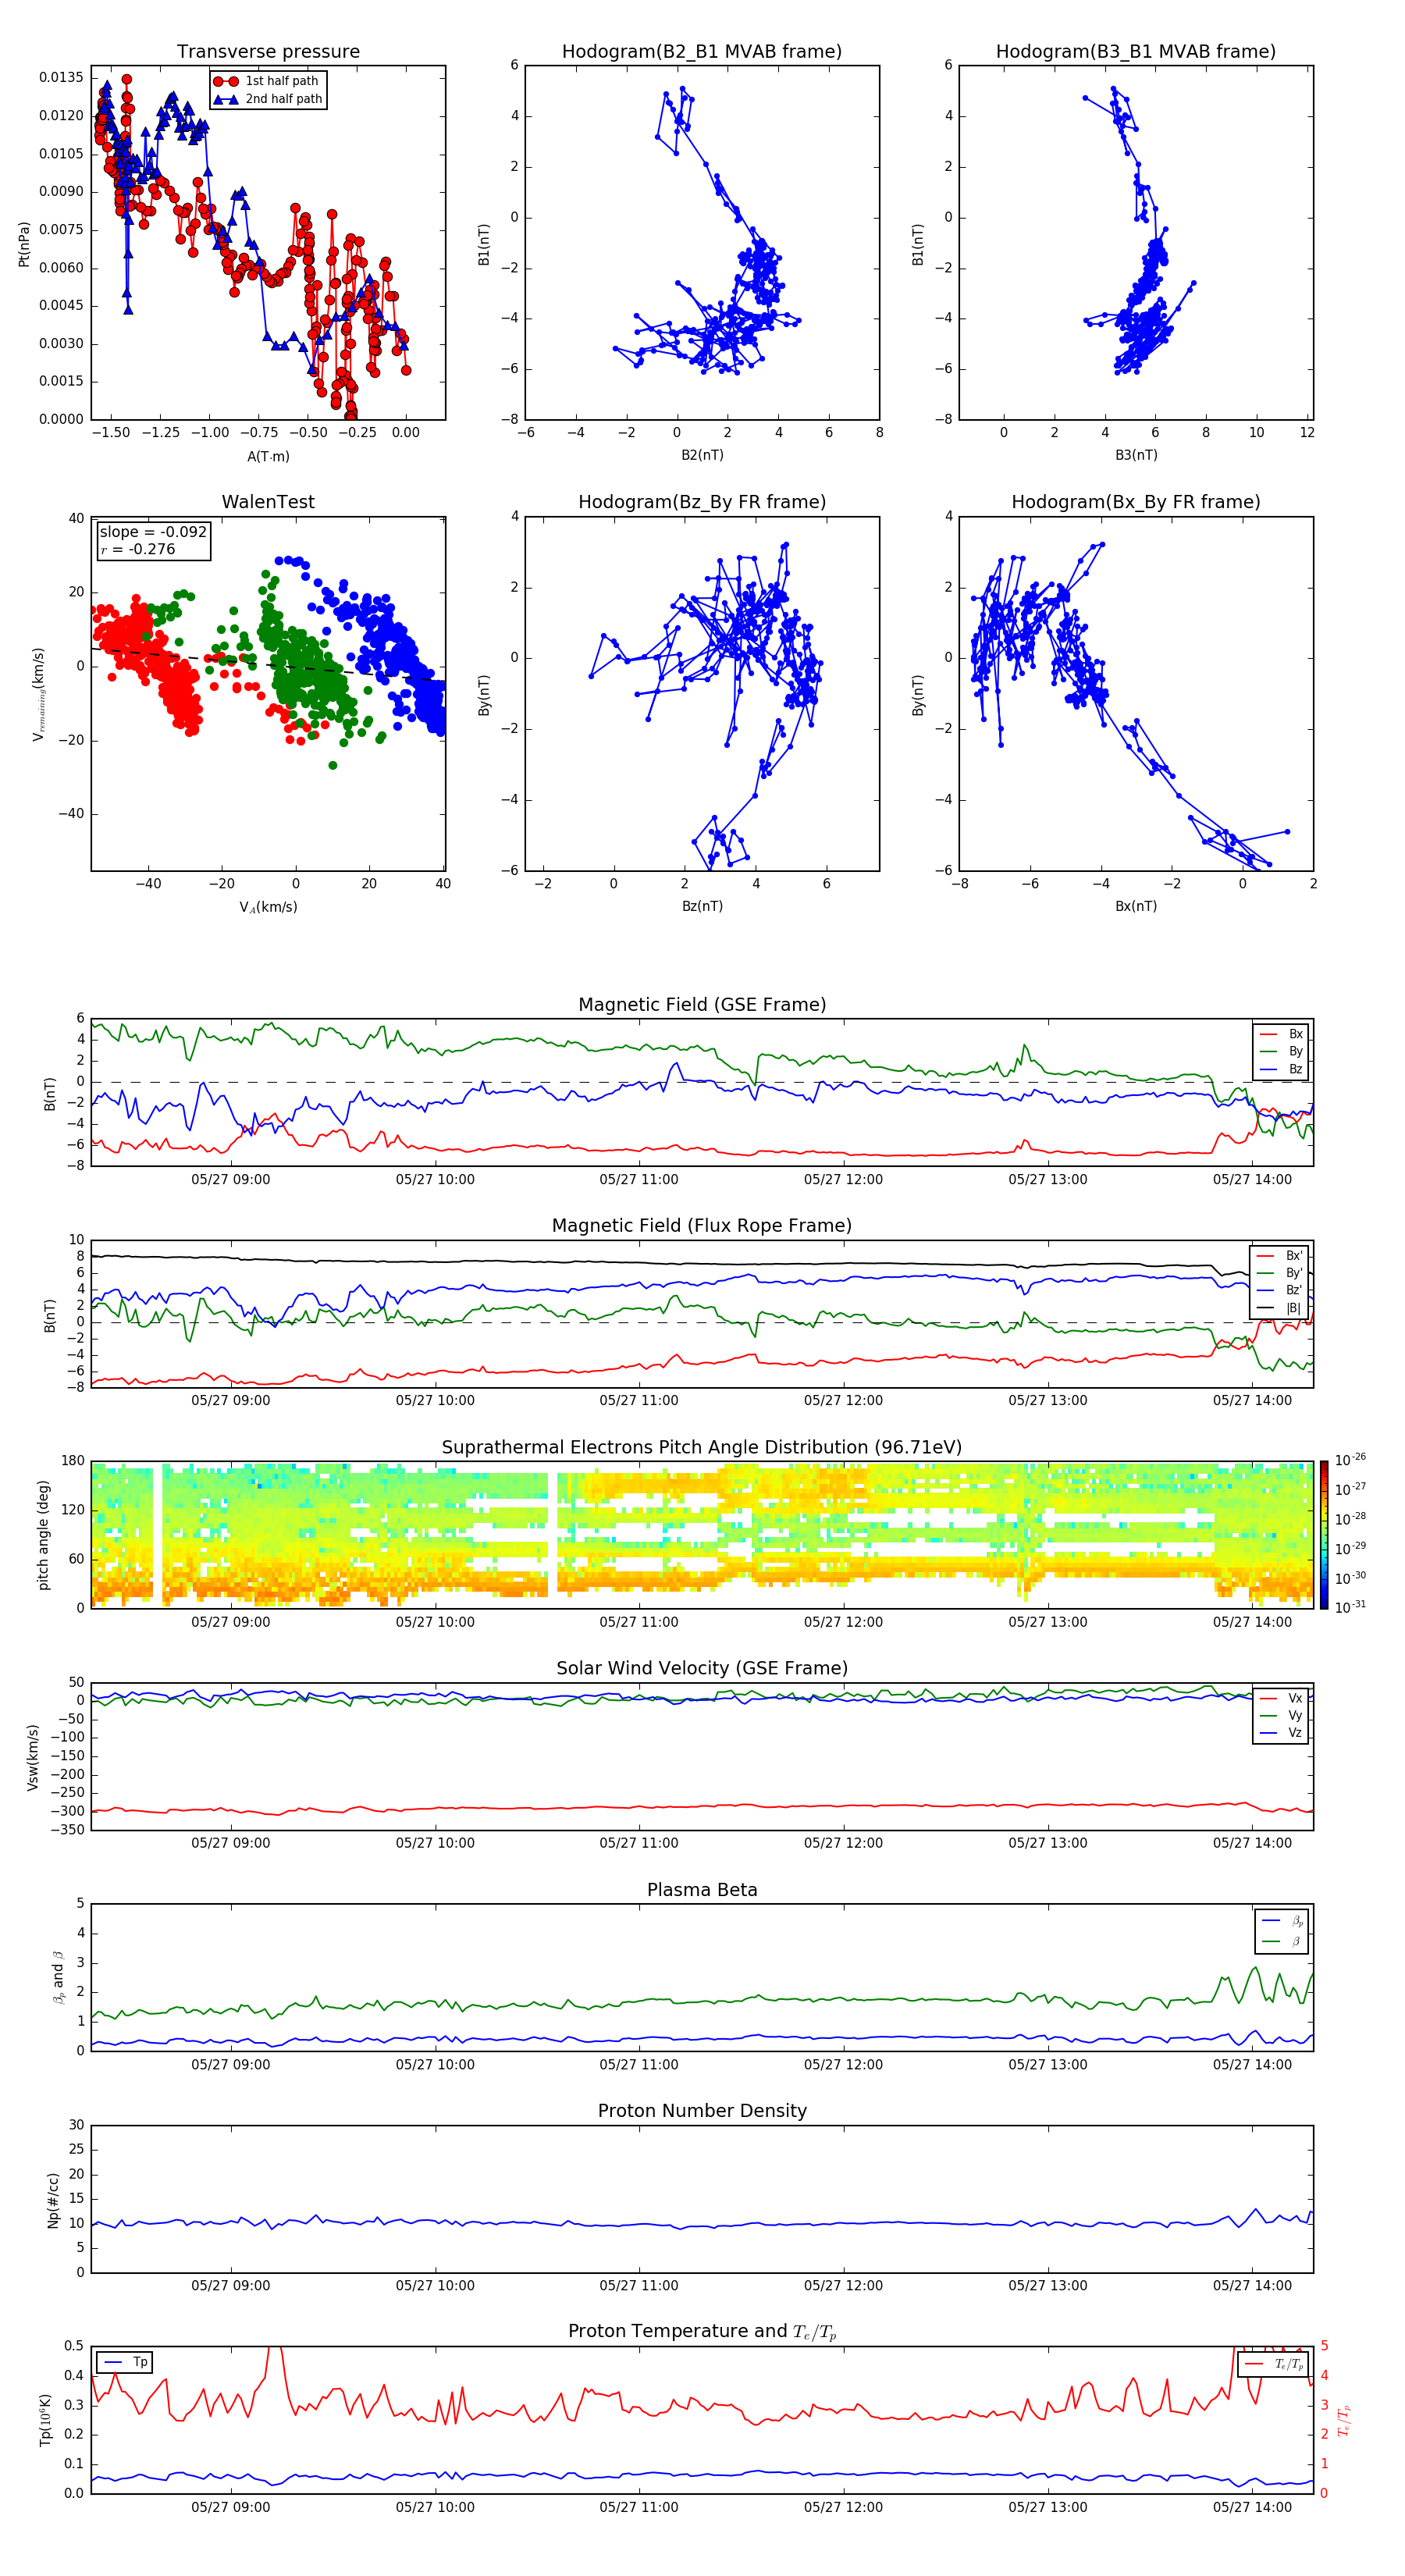Click '05/27 12:00' tick under Proton Number Density
Image resolution: width=1405 pixels, height=2576 pixels.
843,2286
